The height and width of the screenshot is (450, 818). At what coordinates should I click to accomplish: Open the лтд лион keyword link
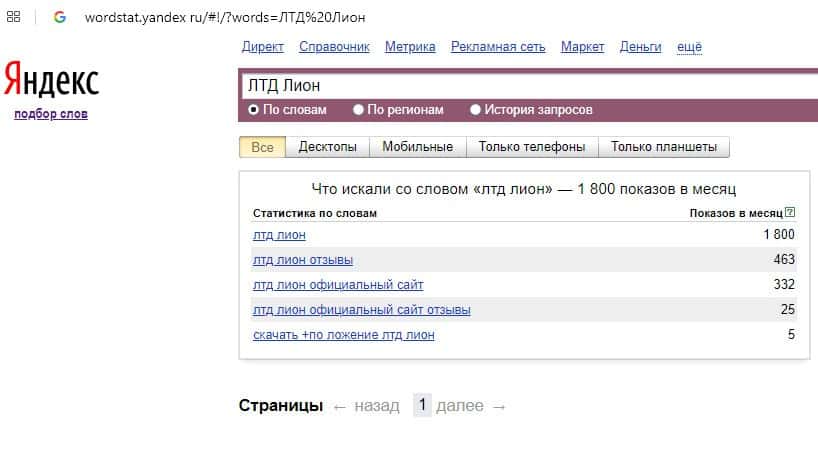coord(279,235)
